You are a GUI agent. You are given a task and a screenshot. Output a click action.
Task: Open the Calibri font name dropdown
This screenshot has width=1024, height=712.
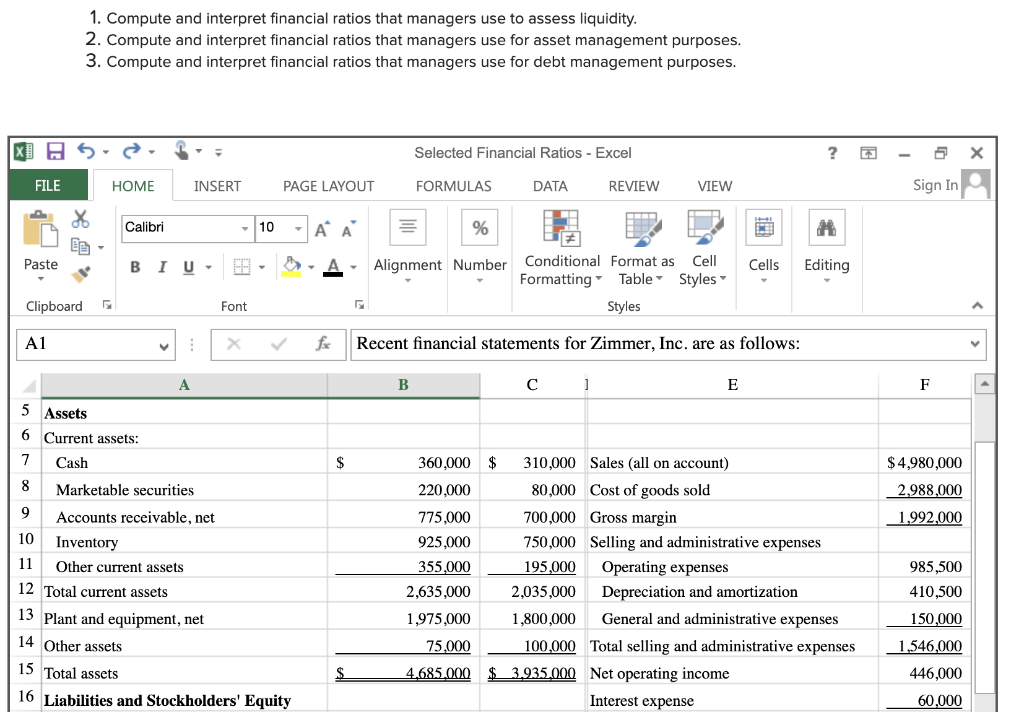tap(244, 228)
